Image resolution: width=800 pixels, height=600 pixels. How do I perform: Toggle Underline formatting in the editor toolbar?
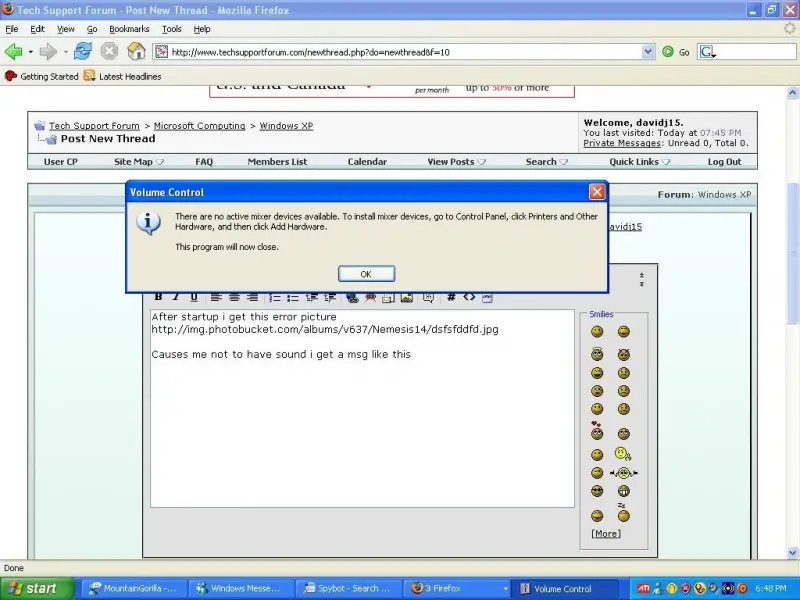[194, 297]
